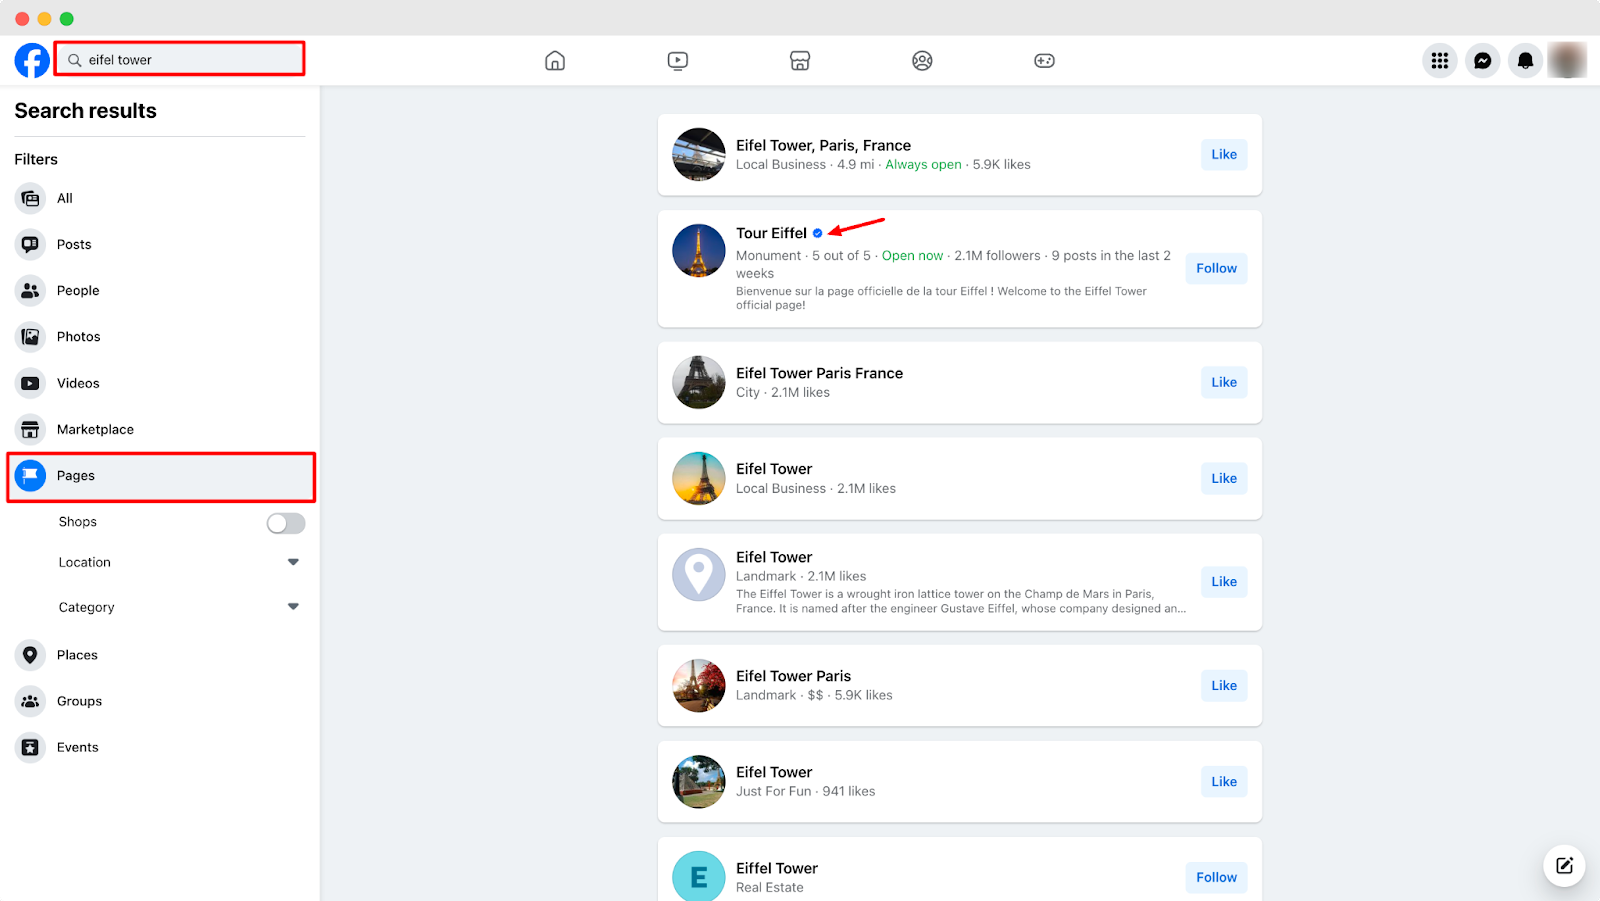Open the 'E' avatar of Real Estate page
The image size is (1600, 901).
[699, 876]
